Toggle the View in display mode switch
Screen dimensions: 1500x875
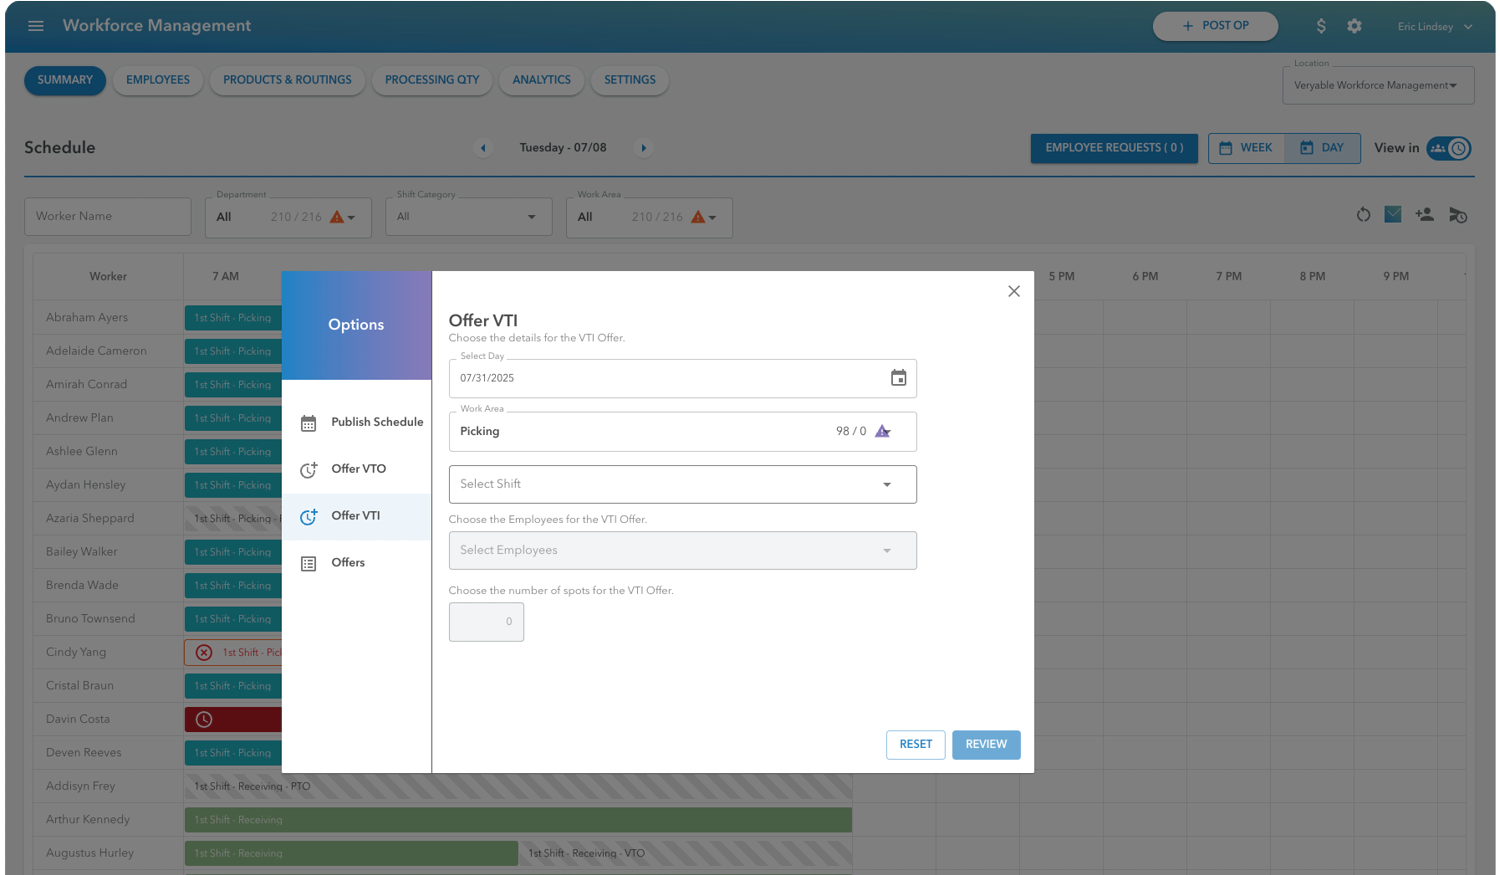[x=1449, y=147]
